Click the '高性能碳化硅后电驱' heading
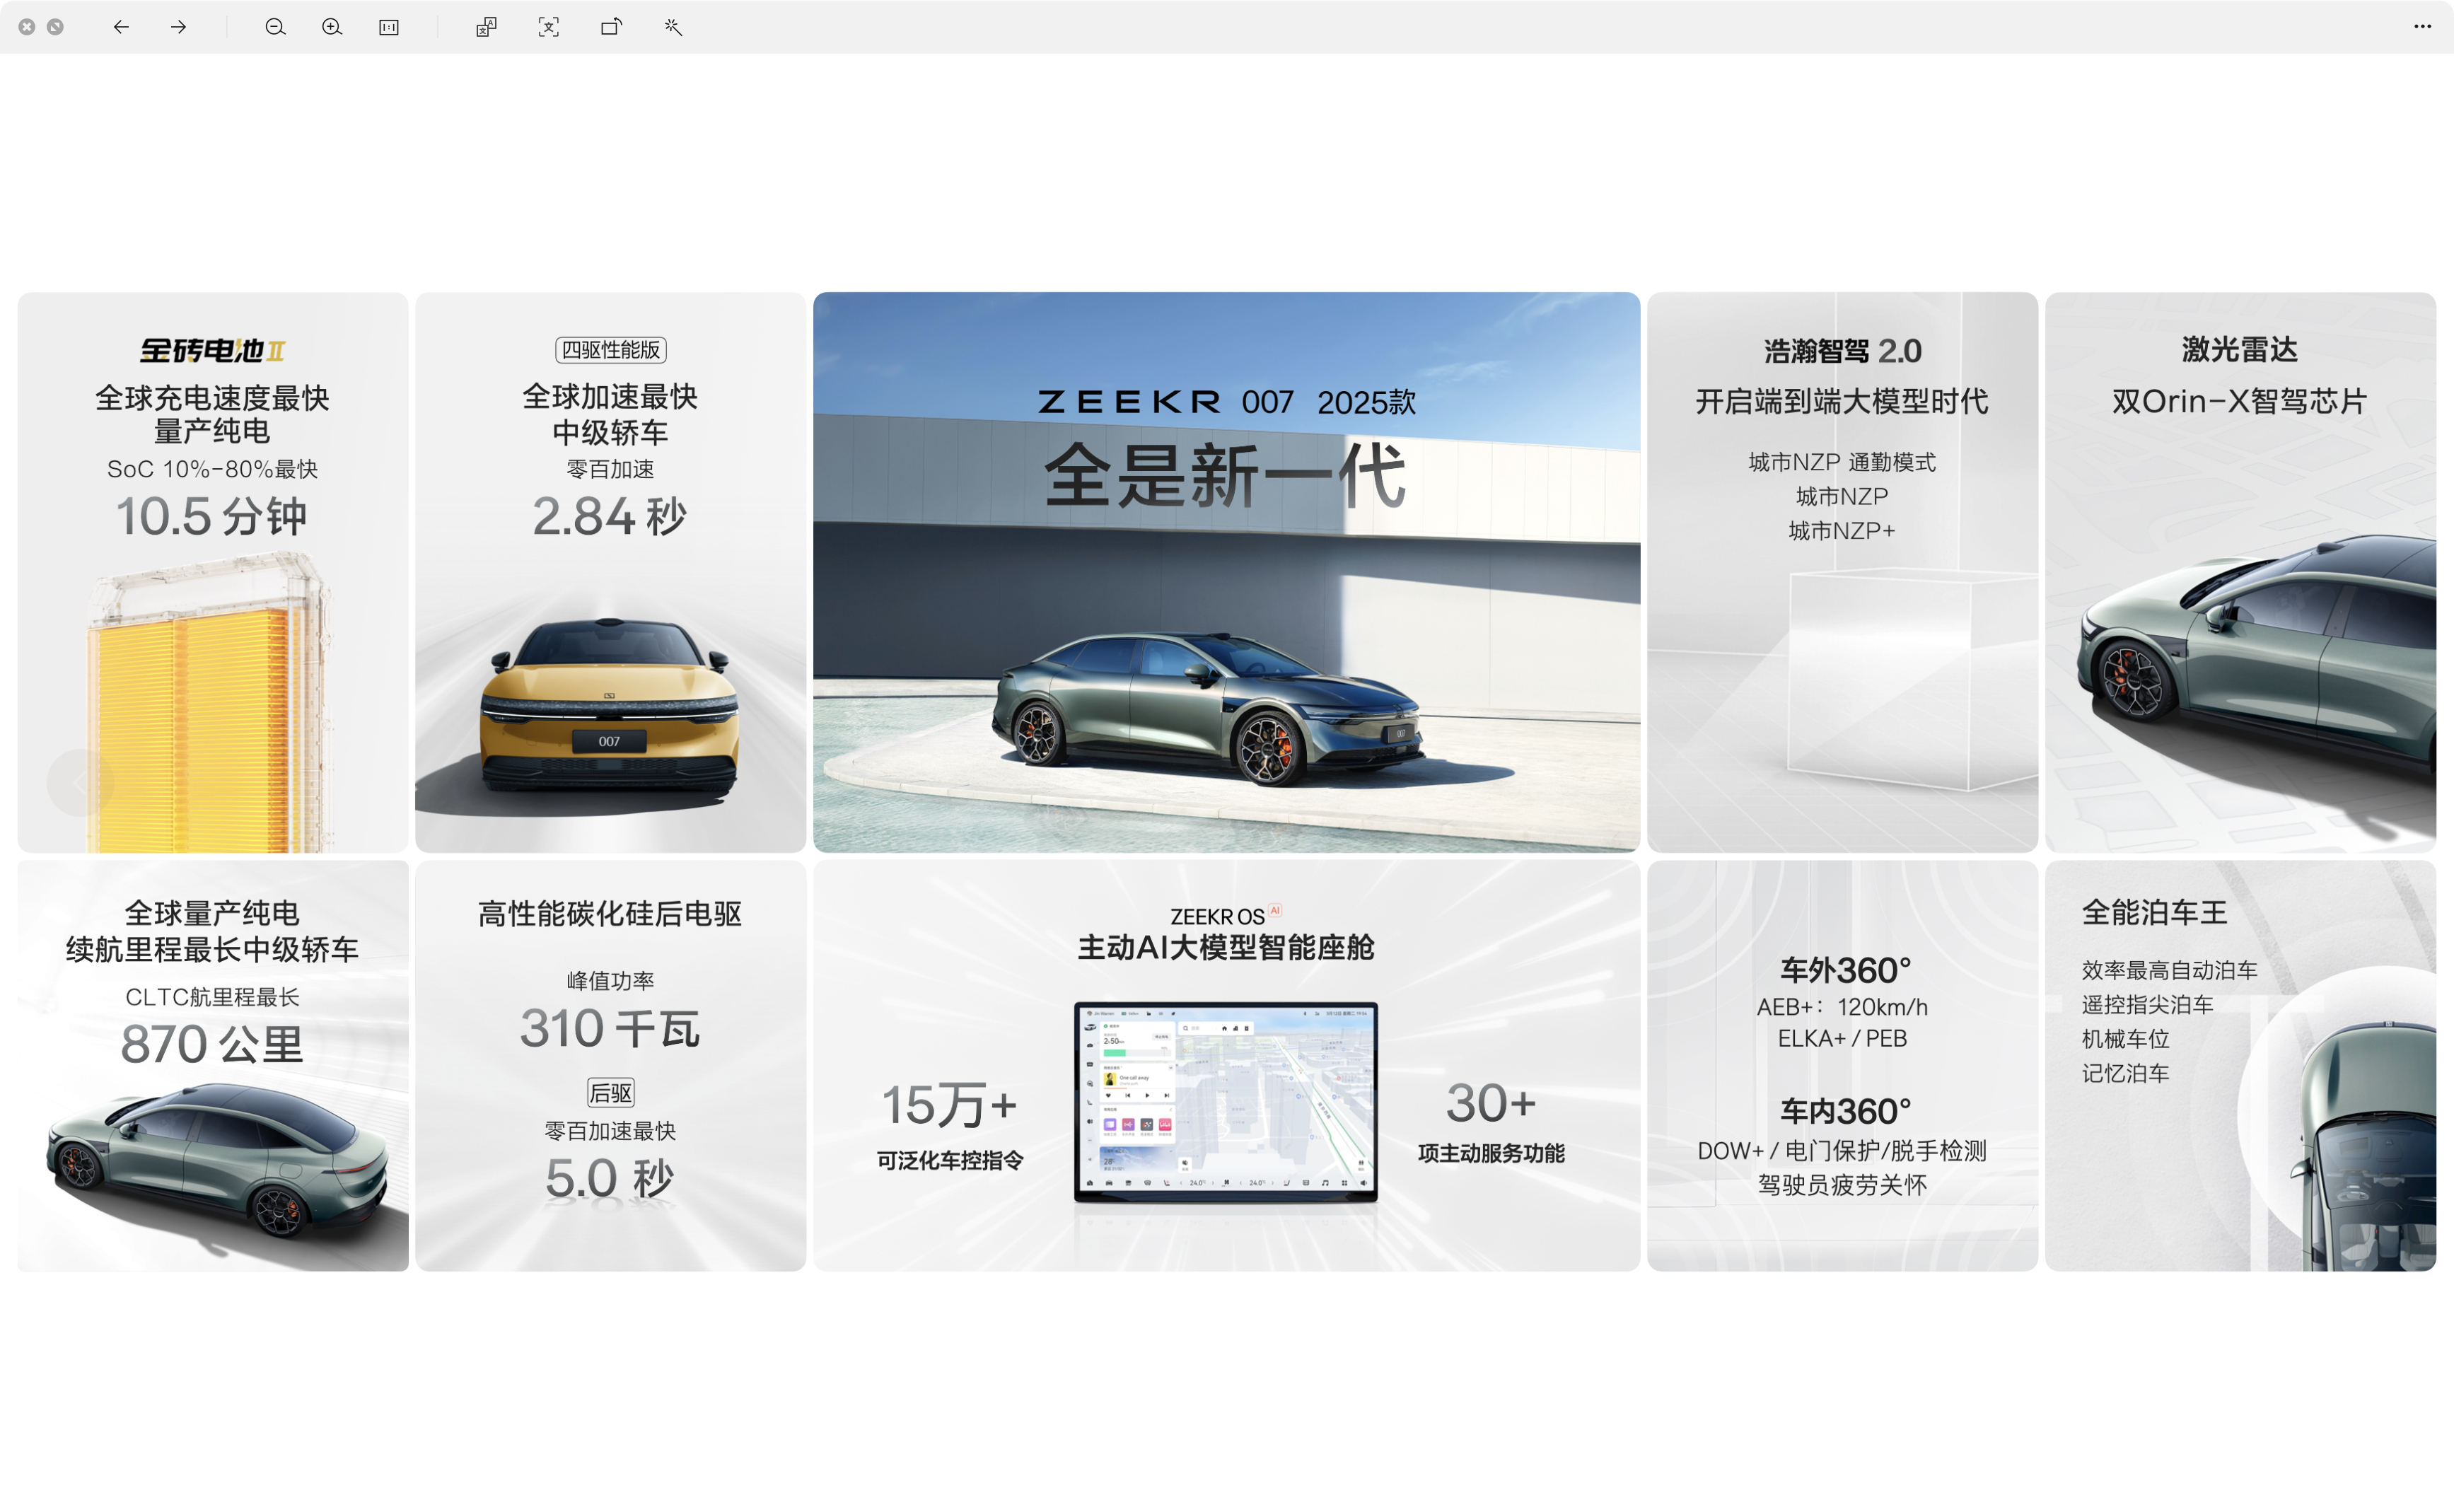The image size is (2454, 1512). 610,914
